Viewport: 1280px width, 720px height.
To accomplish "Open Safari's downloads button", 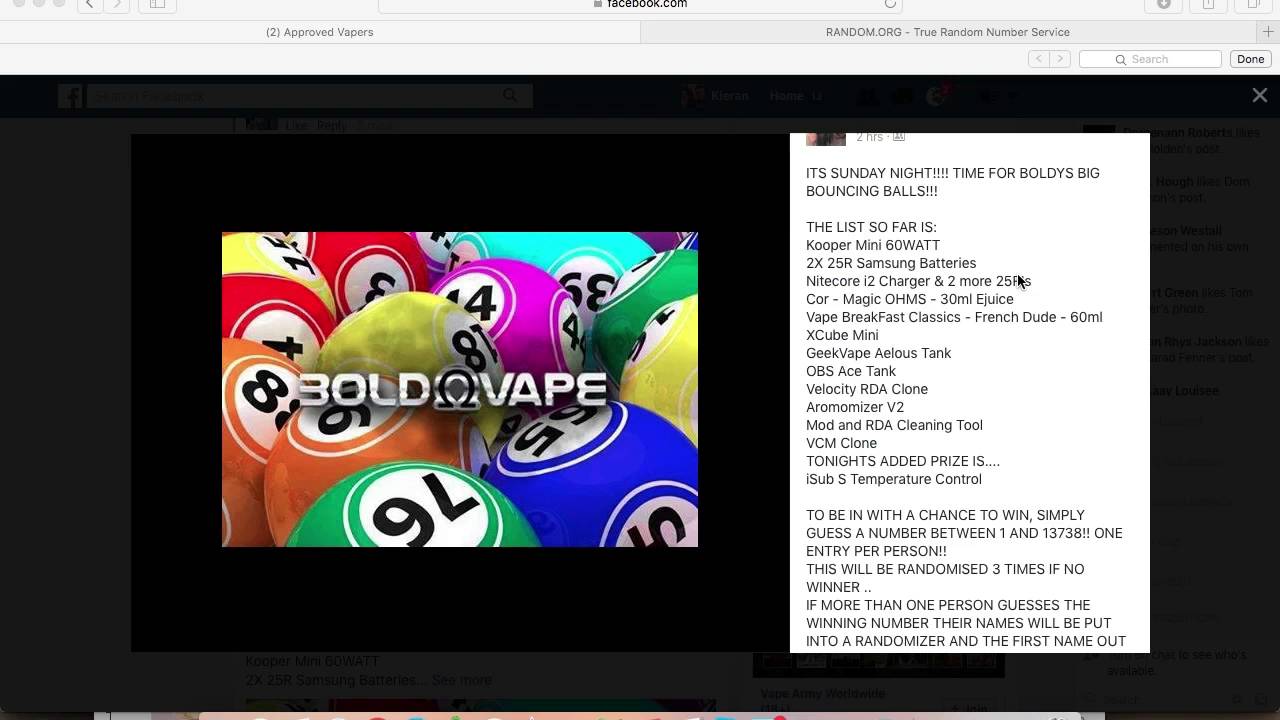I will tap(1164, 4).
